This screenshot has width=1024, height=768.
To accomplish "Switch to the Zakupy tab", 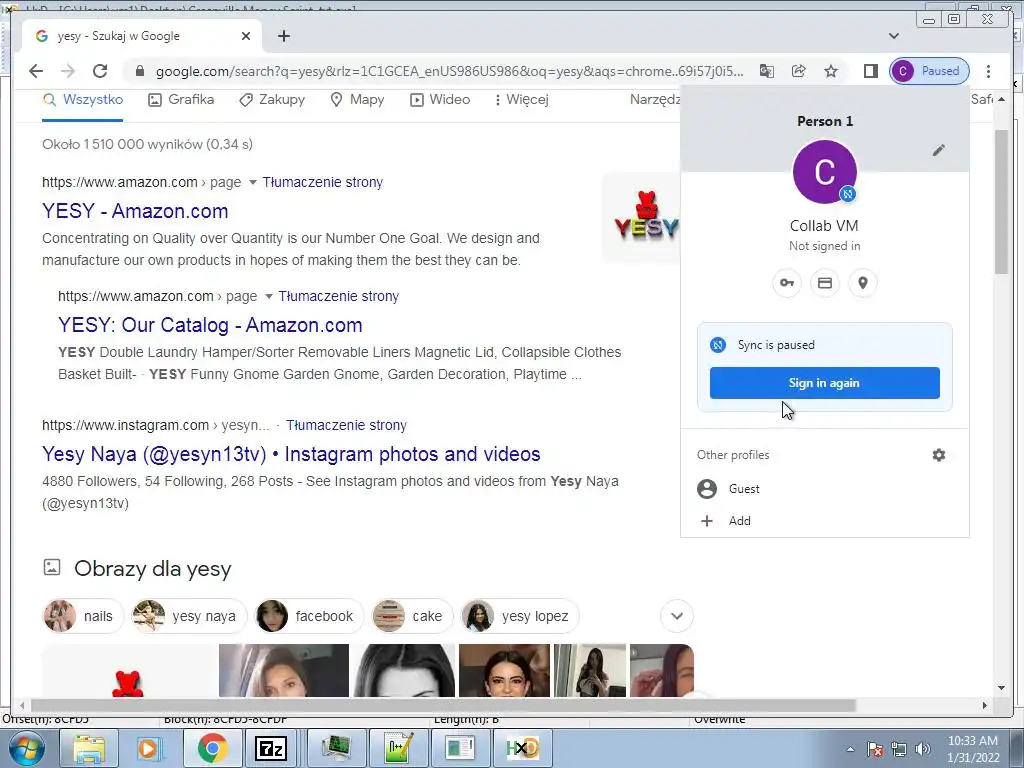I will click(272, 100).
